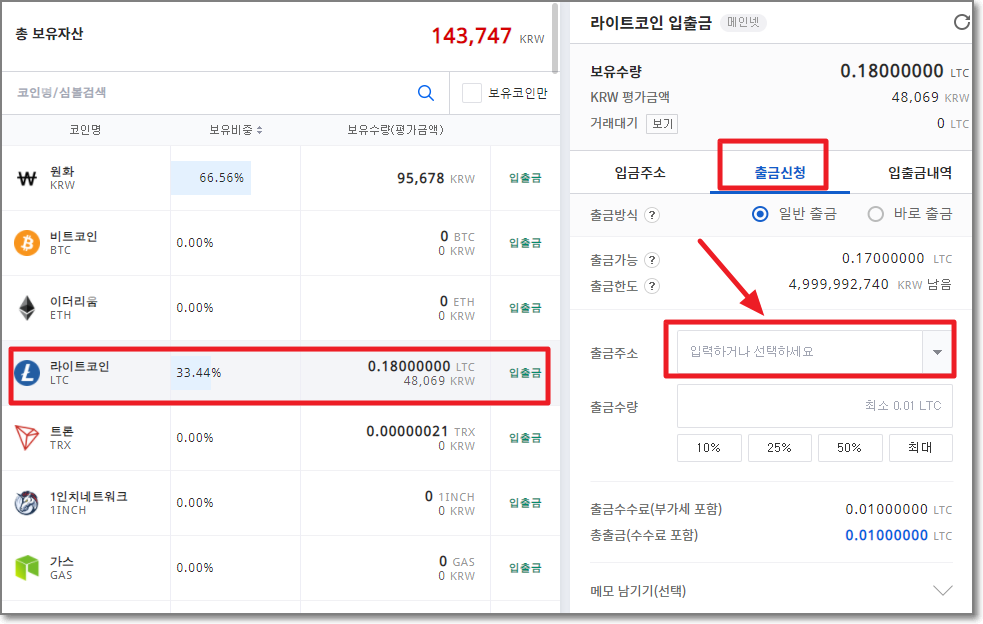Click the 코인명 column header
983x624 pixels.
[x=85, y=130]
